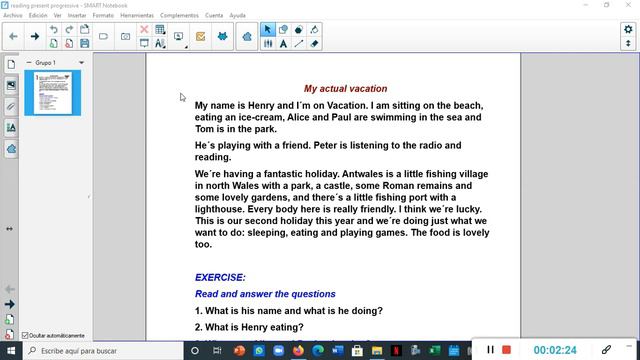Click the Redo icon
This screenshot has width=640, height=360.
[x=69, y=29]
